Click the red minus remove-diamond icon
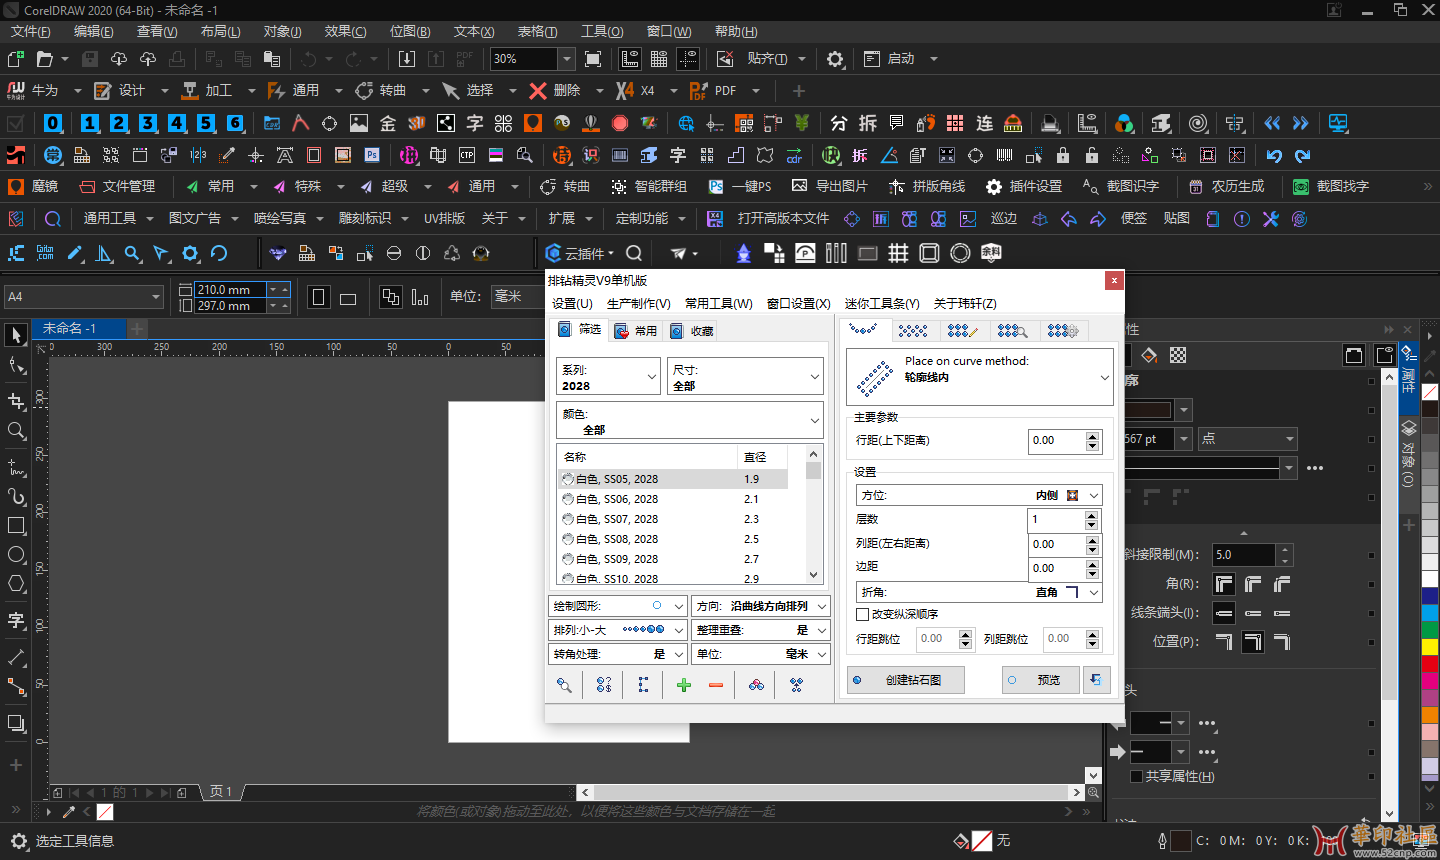Screen dimensions: 1440x860 pos(716,685)
